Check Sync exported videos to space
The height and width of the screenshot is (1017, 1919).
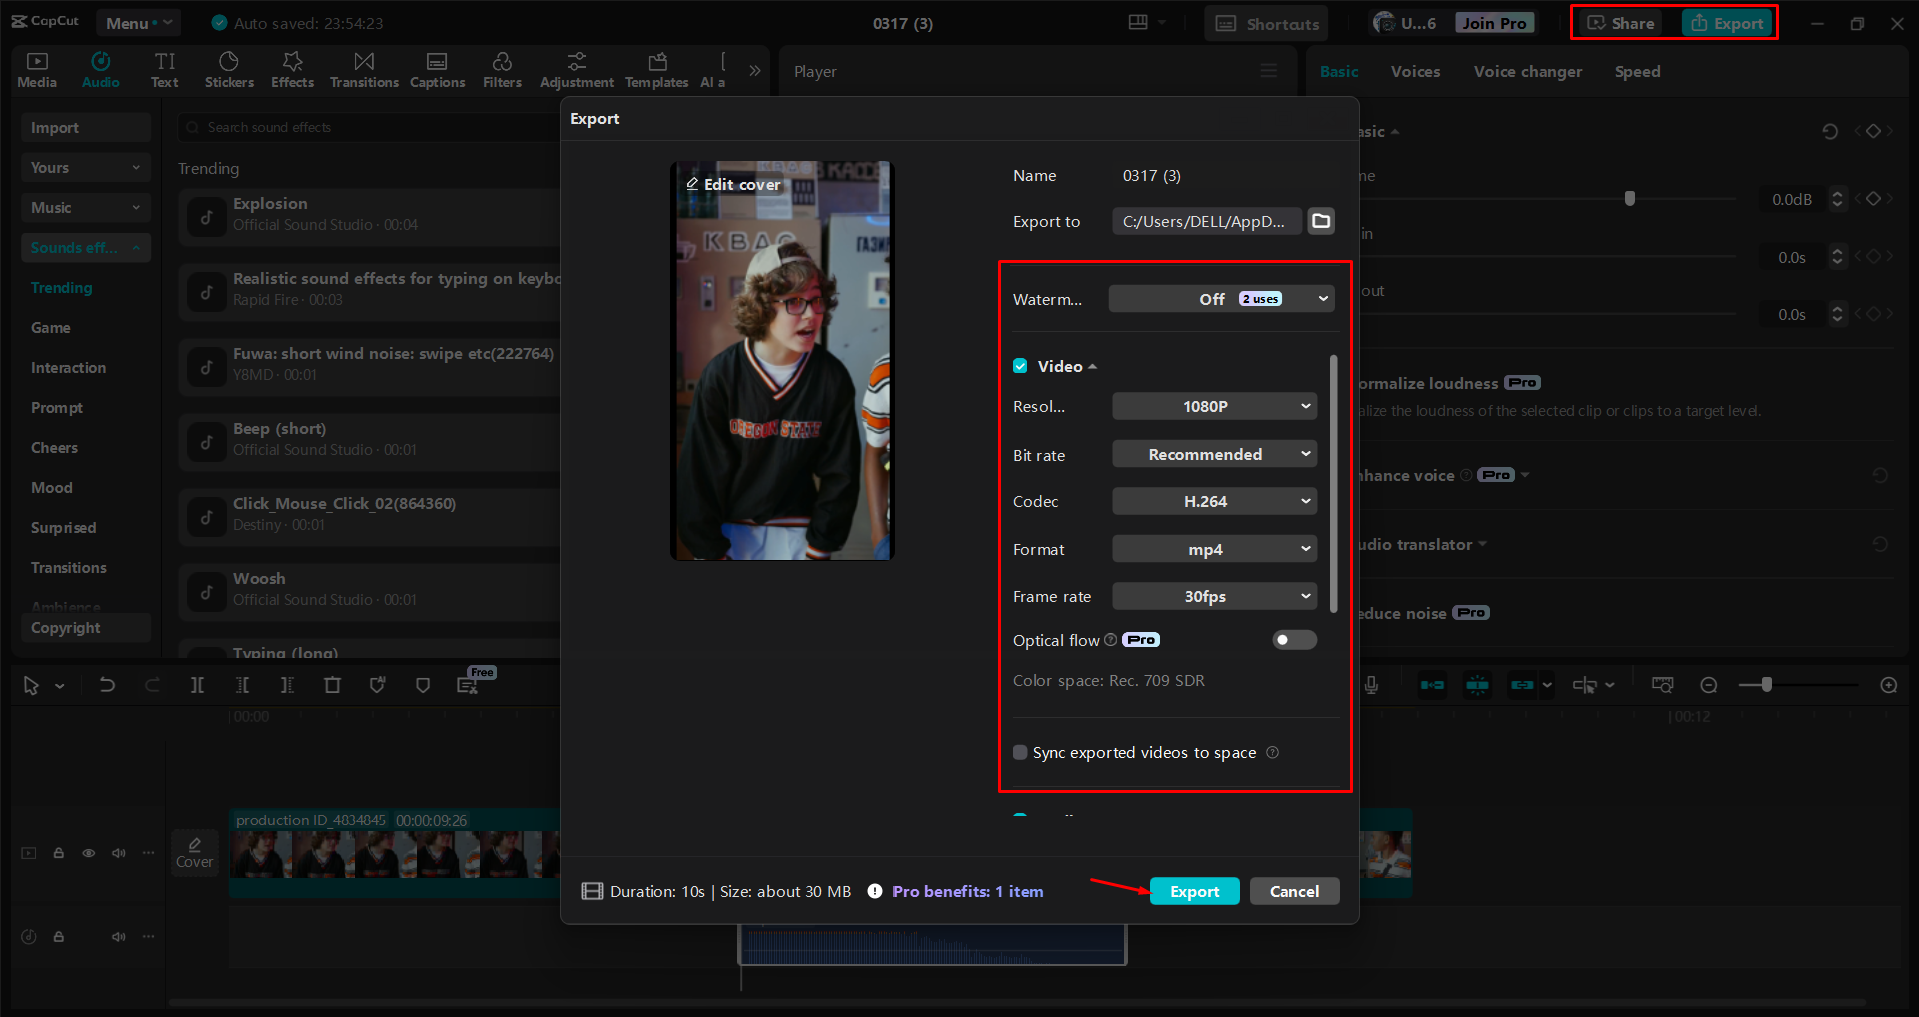1020,752
